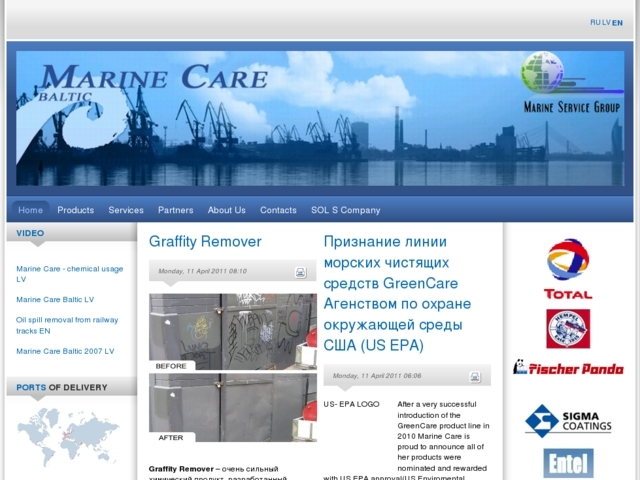Click the graffiti BEFORE photo
Viewport: 640px width, 480px height.
pyautogui.click(x=233, y=331)
